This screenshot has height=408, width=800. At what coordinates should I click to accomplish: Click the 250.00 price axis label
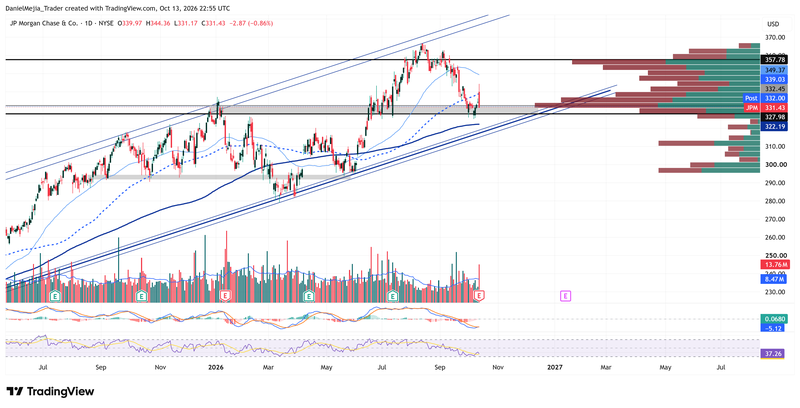(x=774, y=256)
